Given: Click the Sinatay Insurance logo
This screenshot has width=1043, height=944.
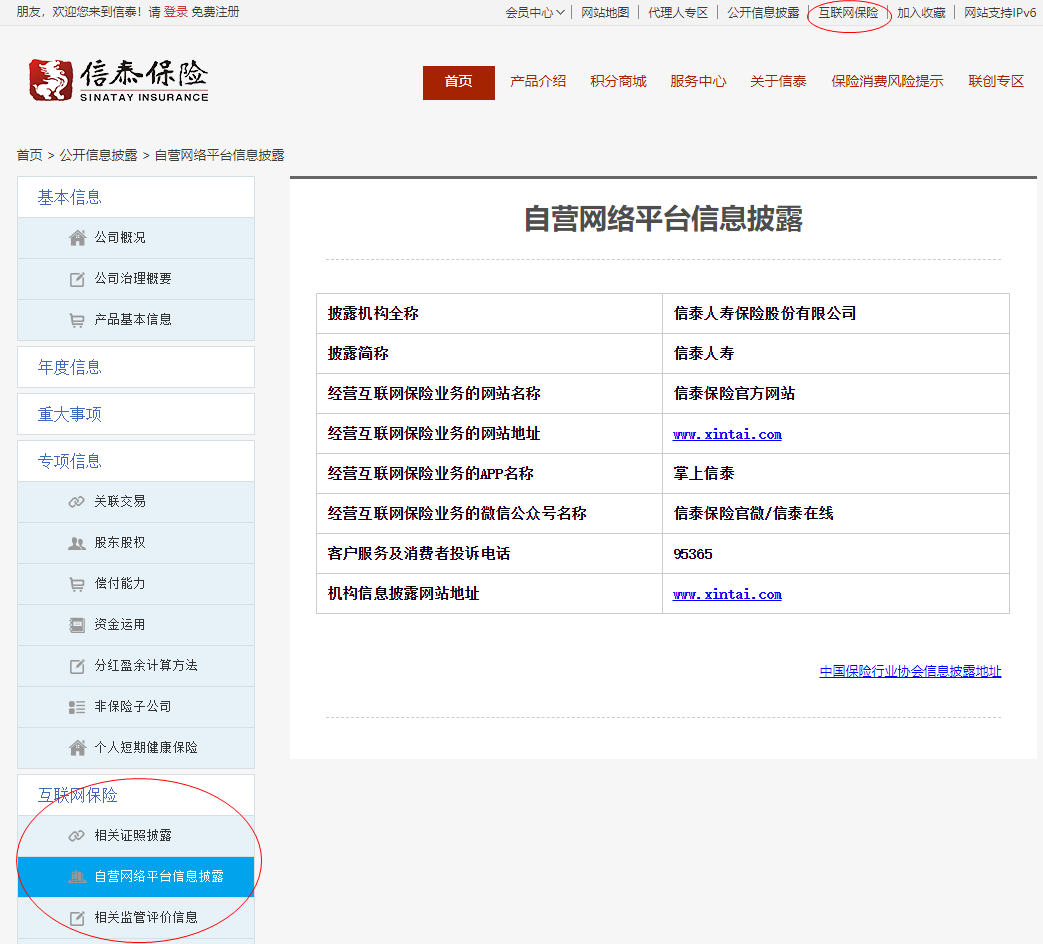Looking at the screenshot, I should point(119,80).
